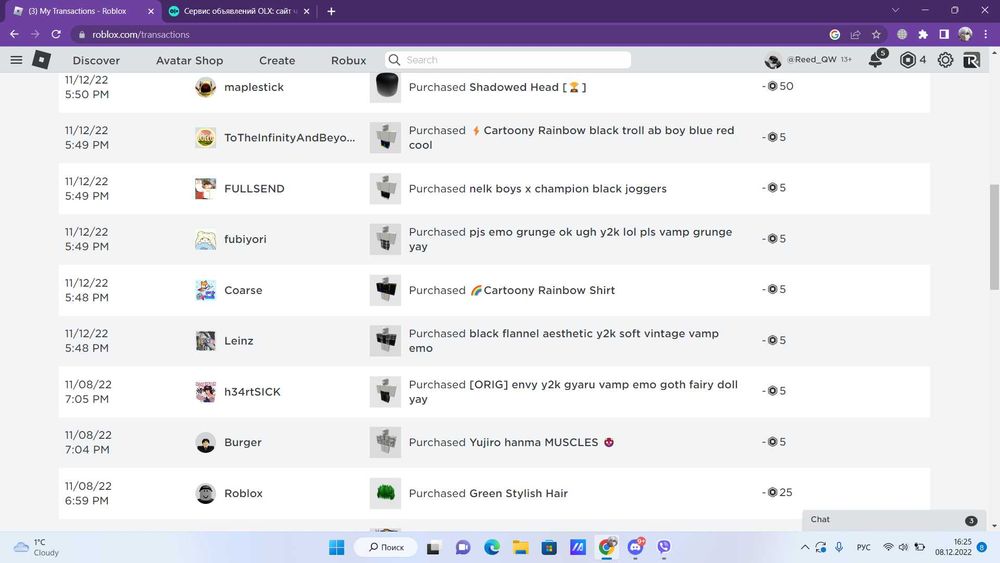The image size is (1000, 563).
Task: Open Microsoft Store from the taskbar
Action: pyautogui.click(x=549, y=547)
